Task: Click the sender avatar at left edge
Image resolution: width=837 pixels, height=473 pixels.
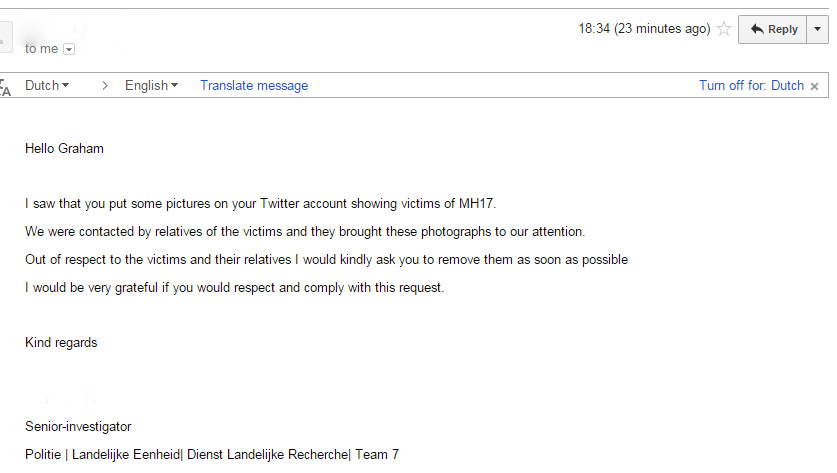Action: 5,40
